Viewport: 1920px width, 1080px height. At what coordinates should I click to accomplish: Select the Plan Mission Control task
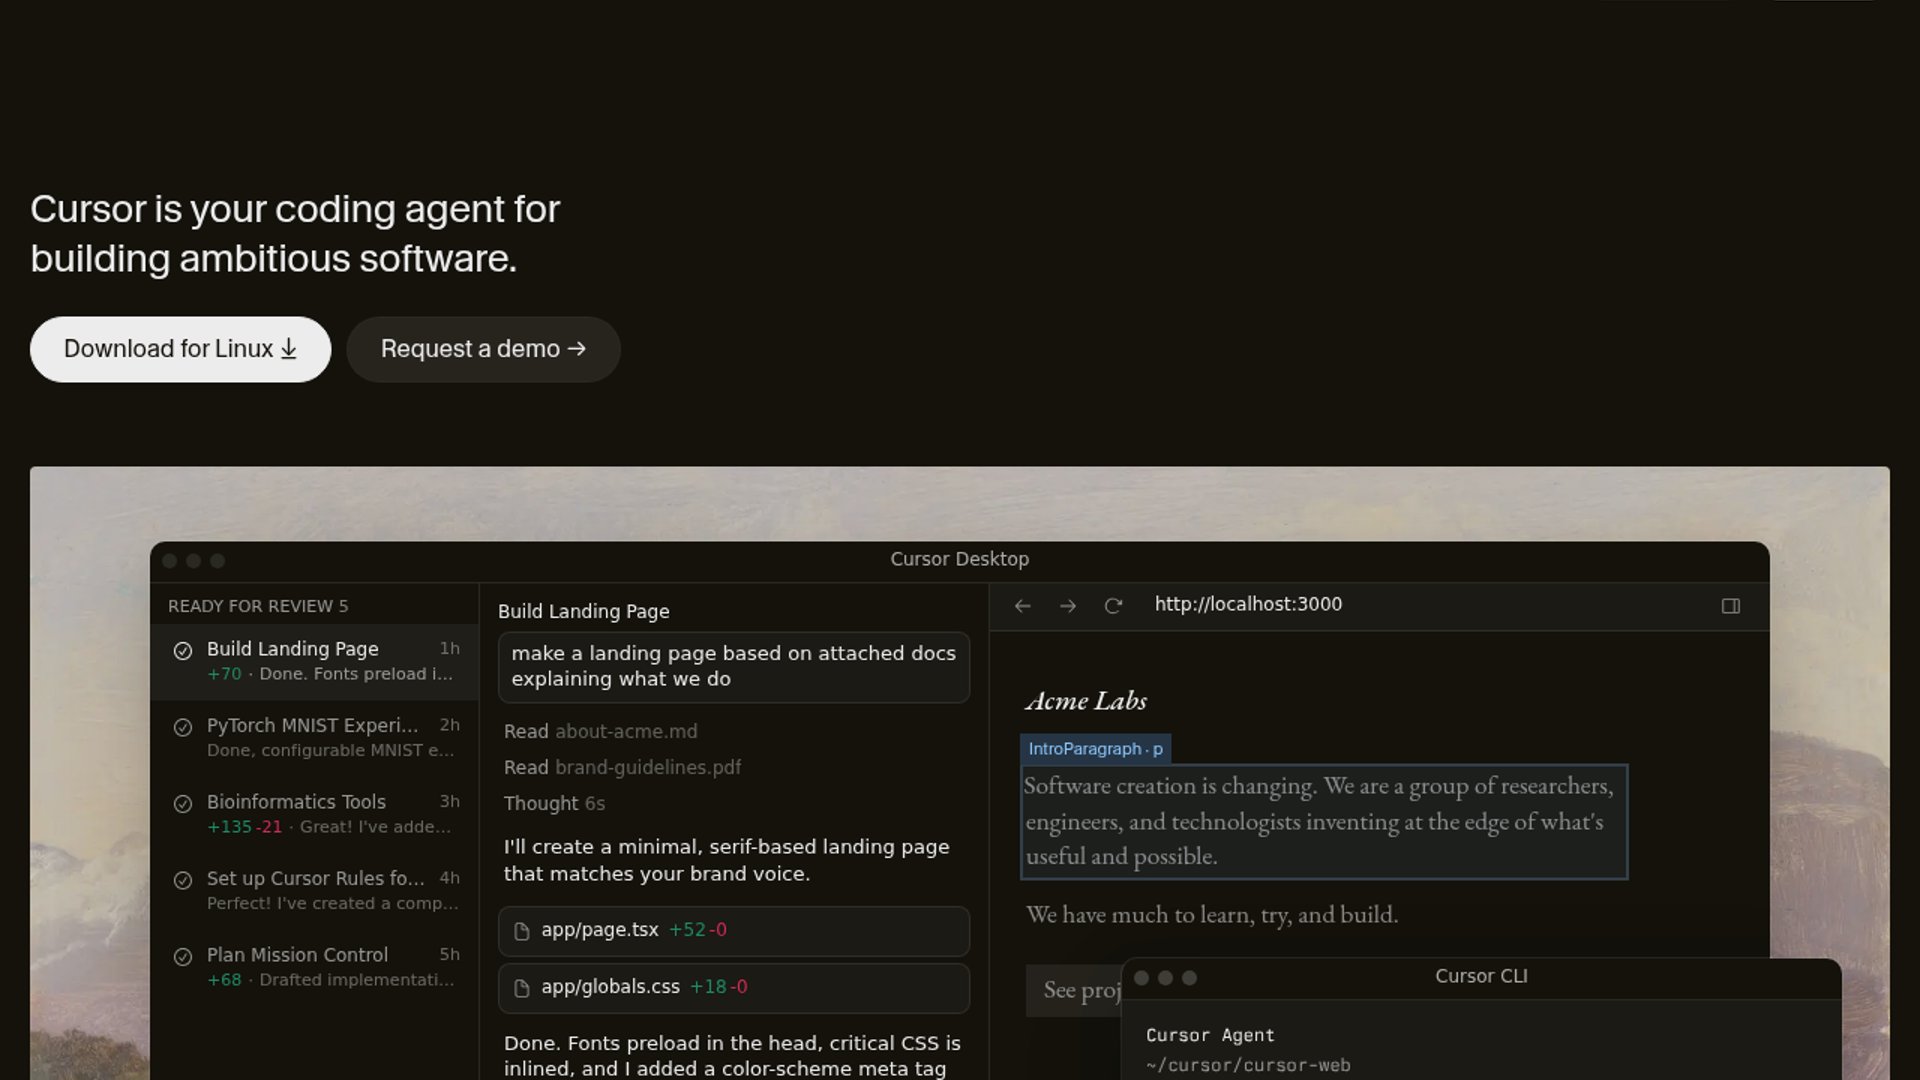tap(315, 967)
